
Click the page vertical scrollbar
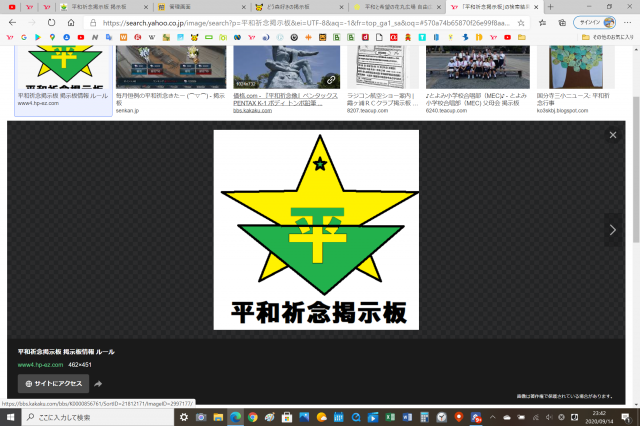point(635,200)
